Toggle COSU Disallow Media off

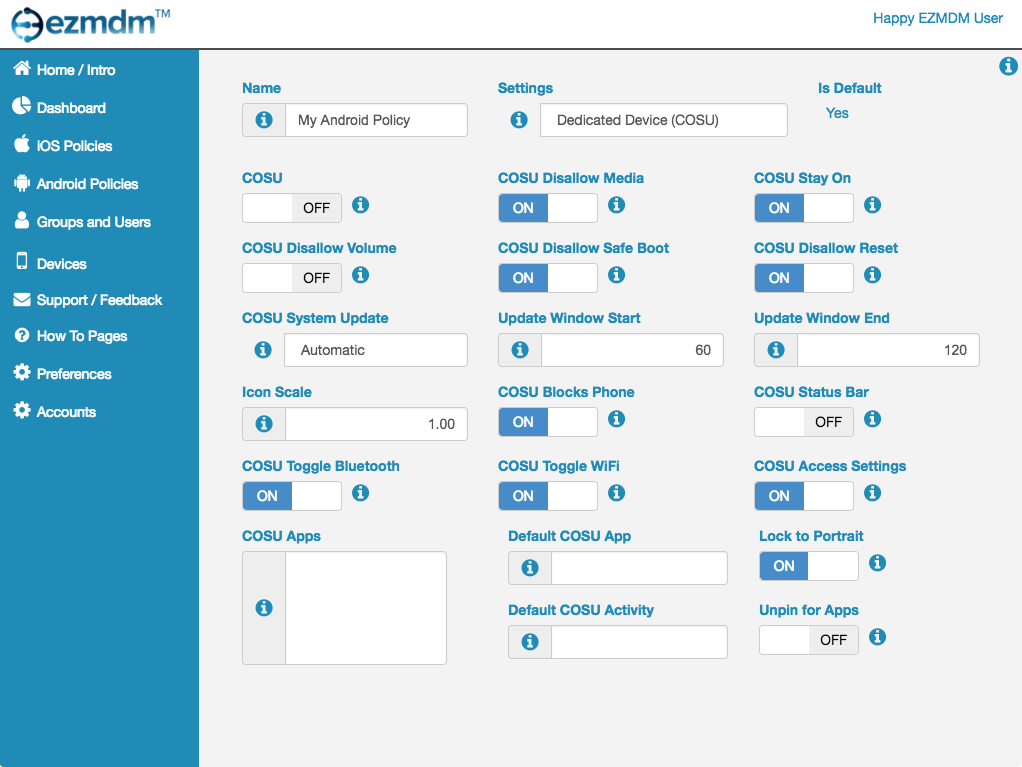click(x=548, y=208)
